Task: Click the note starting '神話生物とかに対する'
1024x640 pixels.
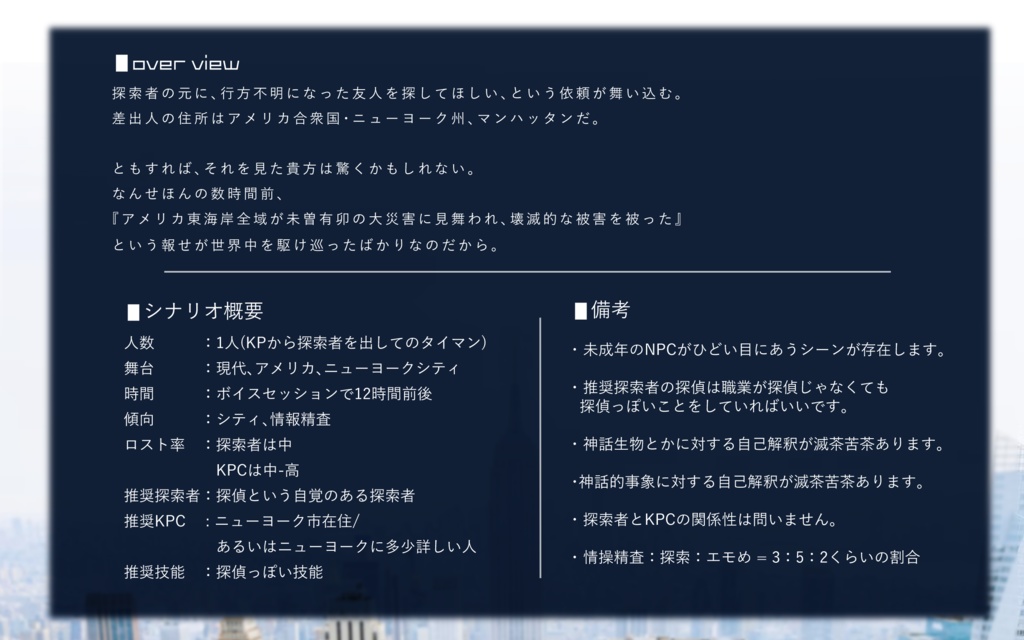Action: [763, 444]
